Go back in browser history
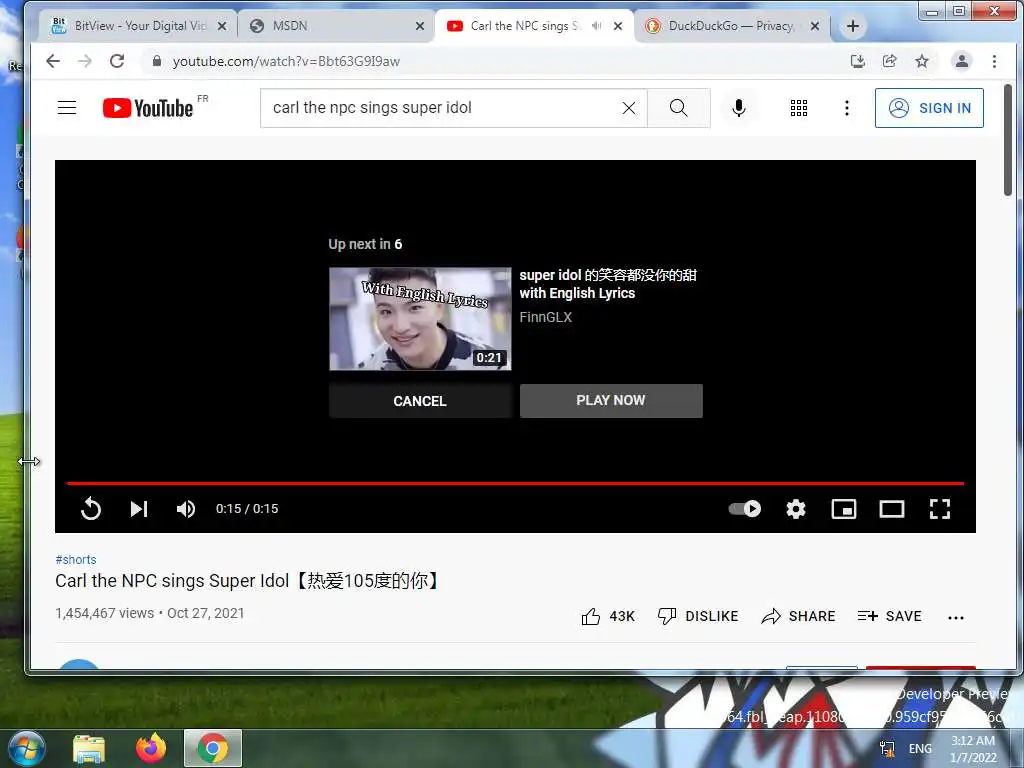Screen dimensions: 1024x768 coord(53,61)
